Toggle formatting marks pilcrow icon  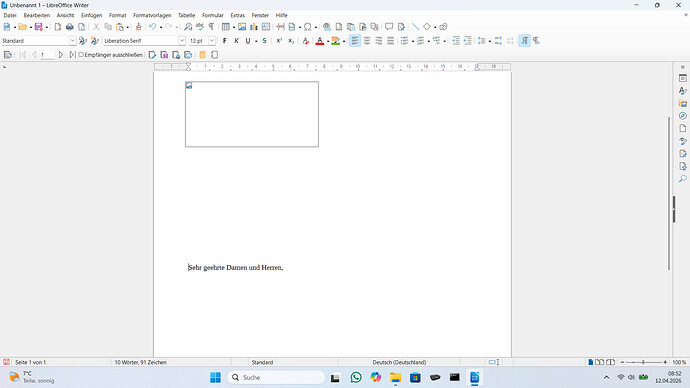tap(212, 27)
